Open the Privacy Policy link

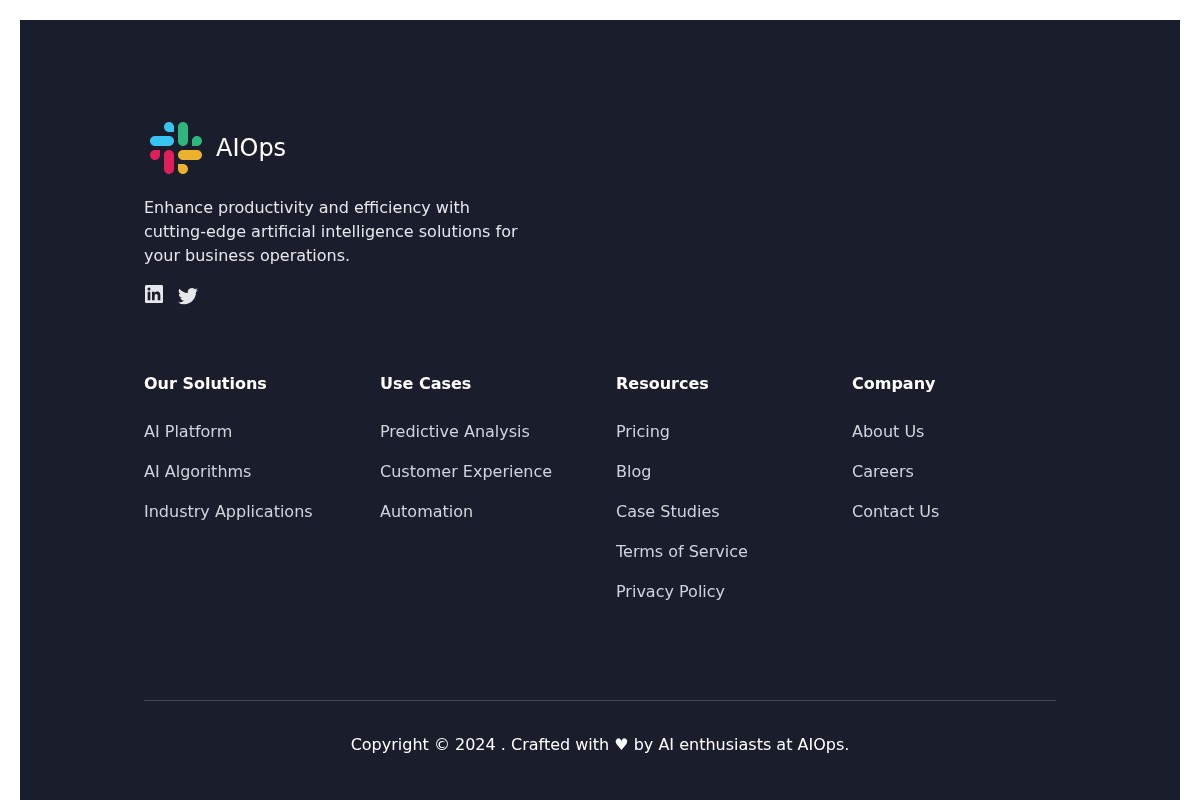tap(670, 591)
